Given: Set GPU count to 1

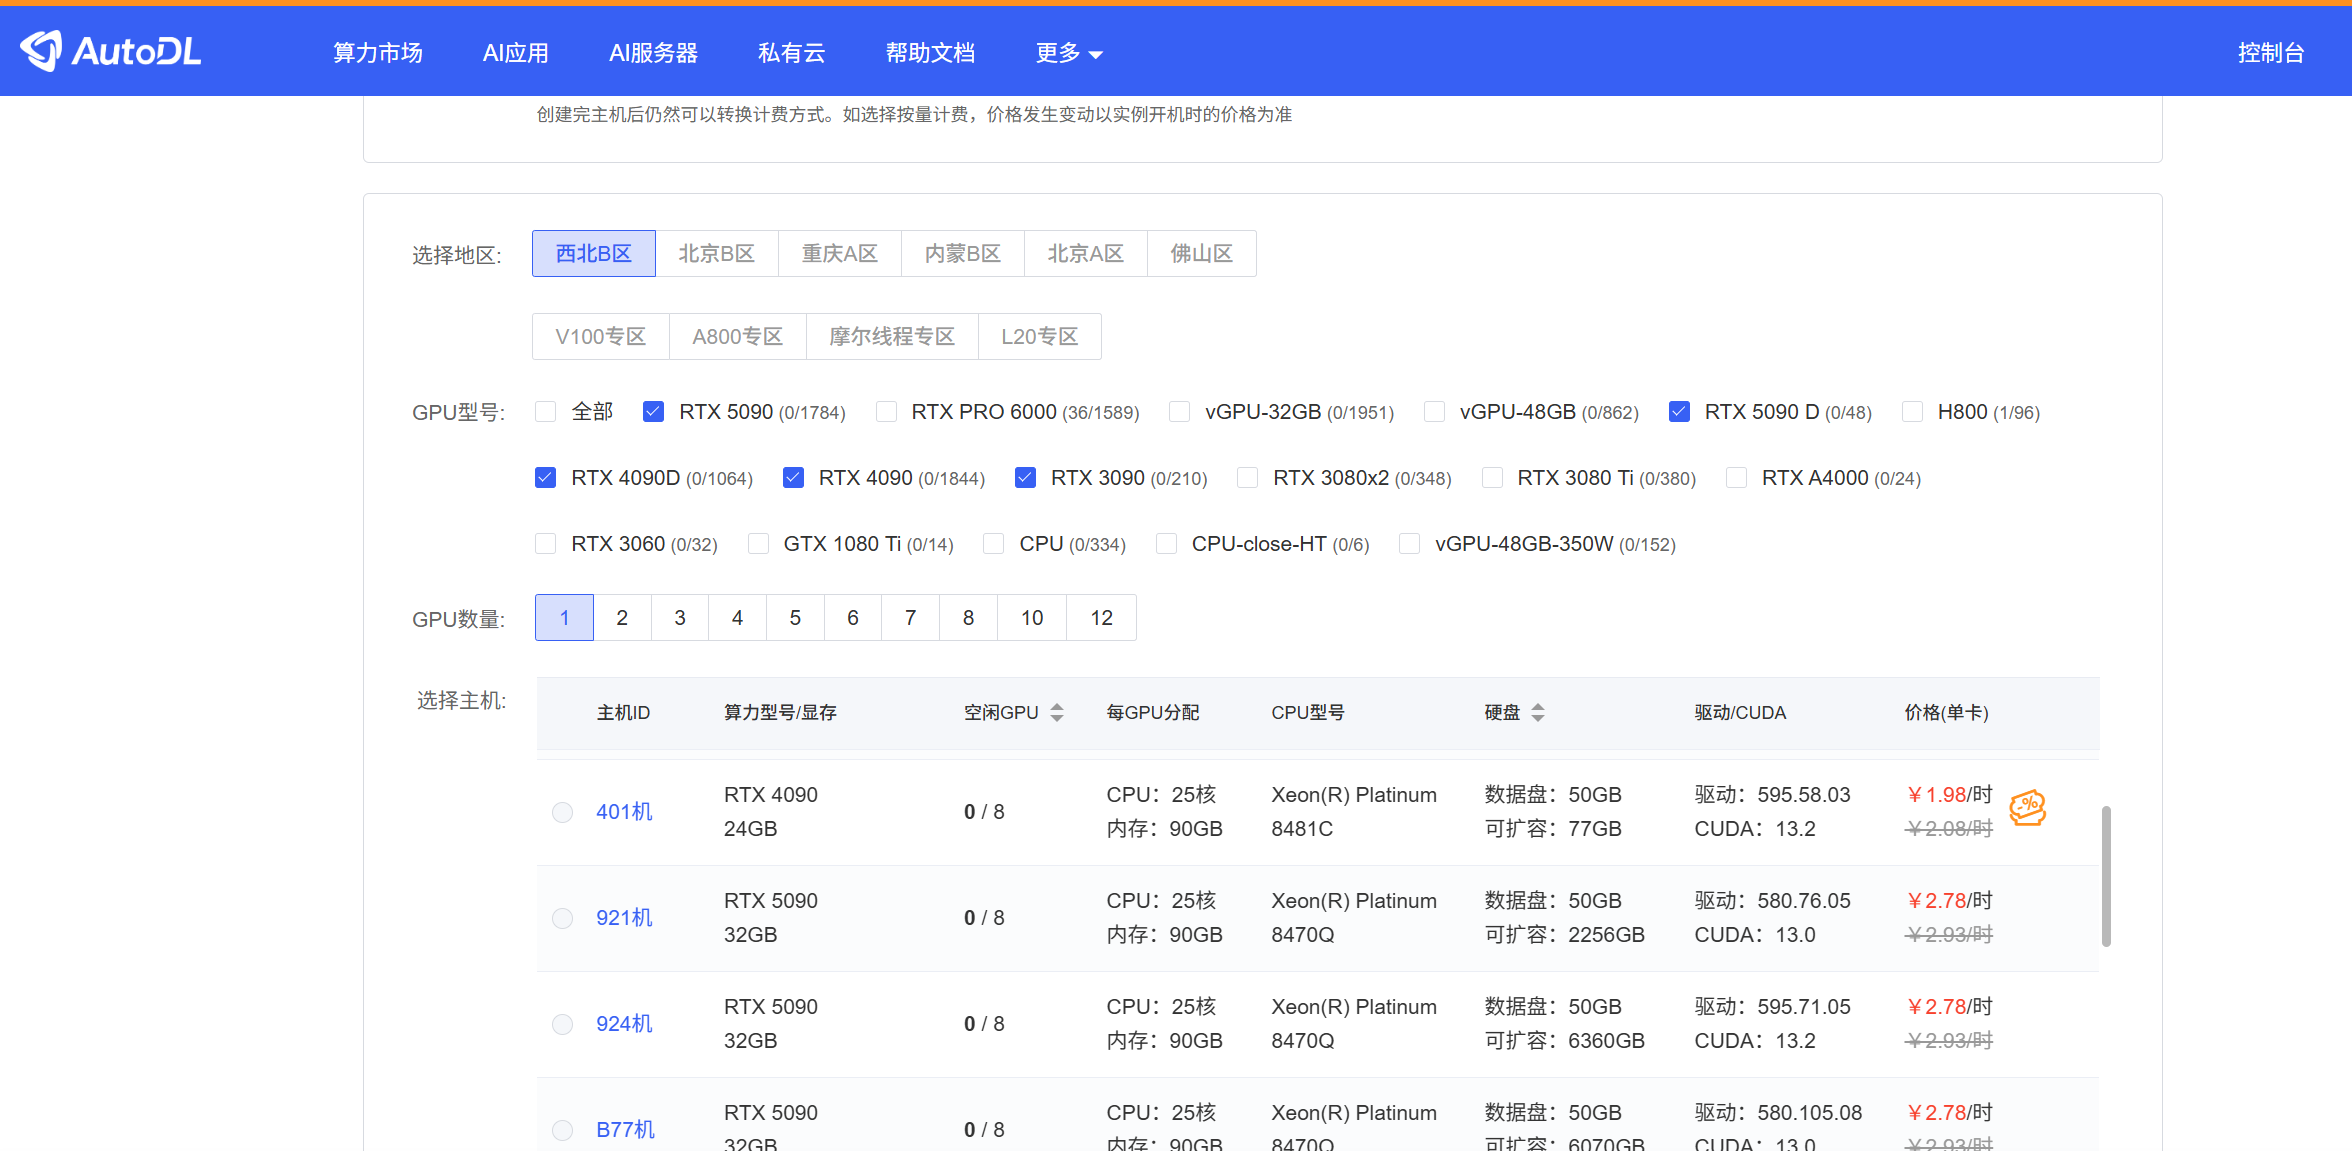Looking at the screenshot, I should coord(565,618).
